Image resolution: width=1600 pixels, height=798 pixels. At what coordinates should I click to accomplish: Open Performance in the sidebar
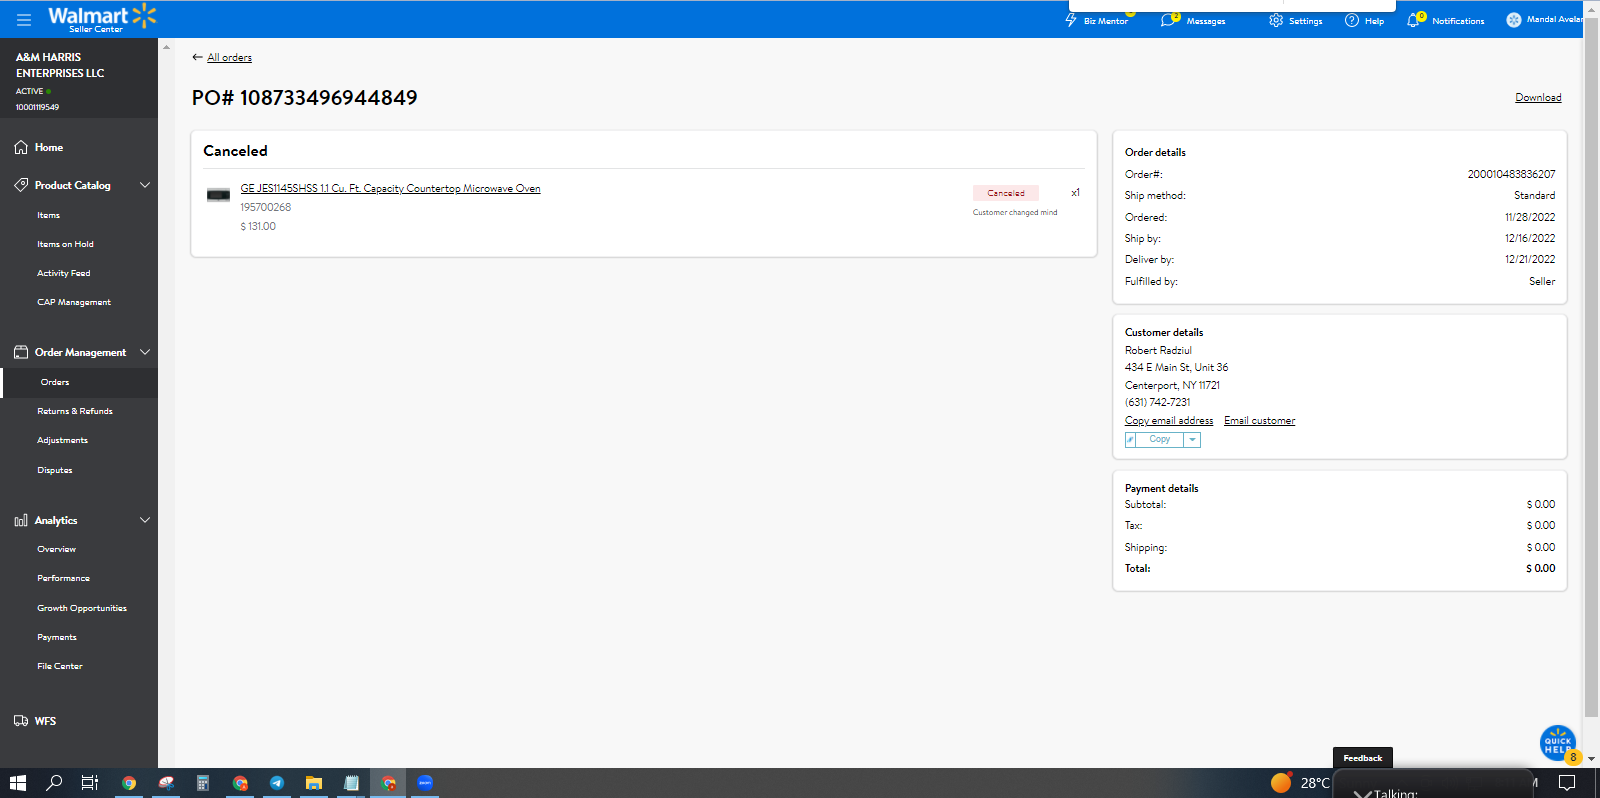64,578
